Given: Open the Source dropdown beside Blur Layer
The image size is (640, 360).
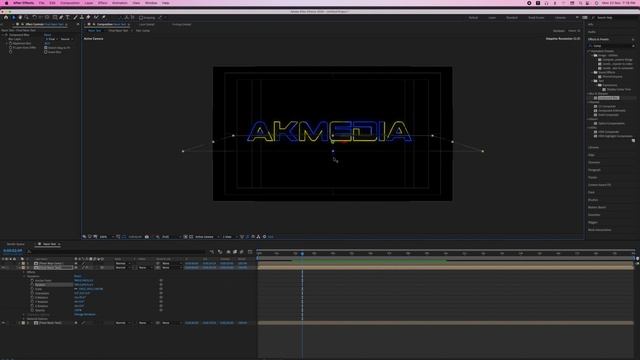Looking at the screenshot, I should coord(66,39).
